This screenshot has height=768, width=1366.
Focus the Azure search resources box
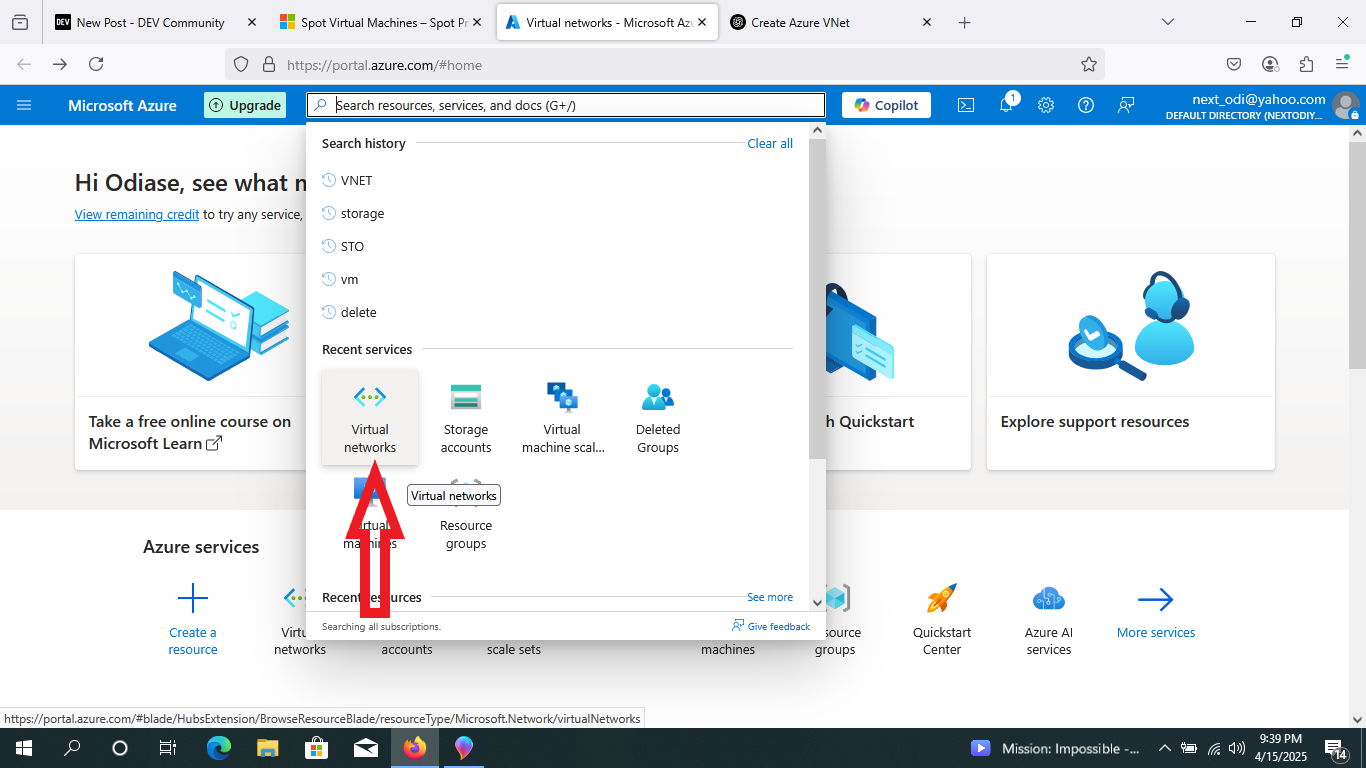point(566,105)
